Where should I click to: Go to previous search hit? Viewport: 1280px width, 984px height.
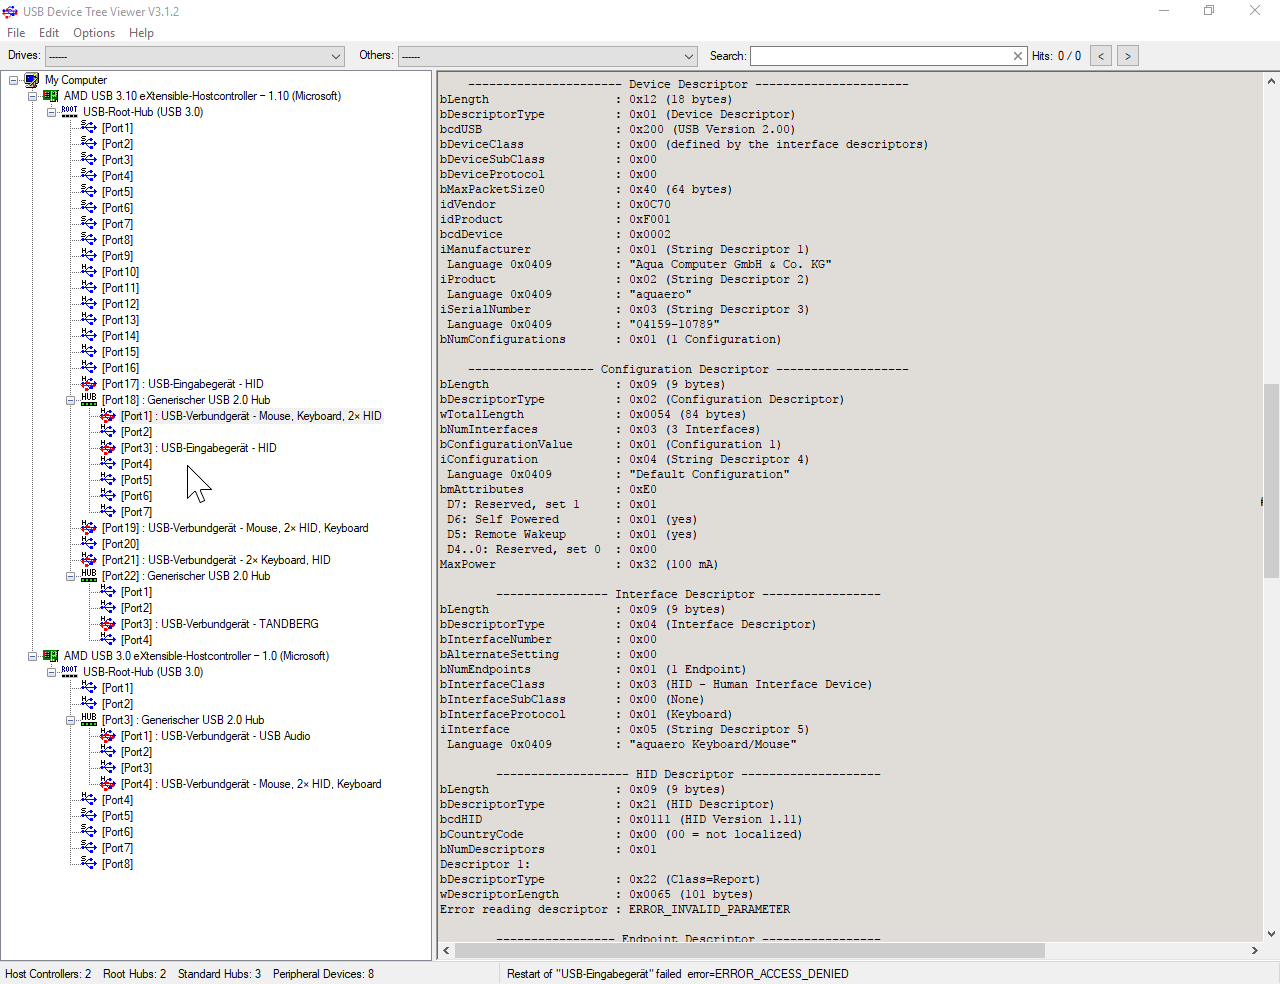[1101, 56]
